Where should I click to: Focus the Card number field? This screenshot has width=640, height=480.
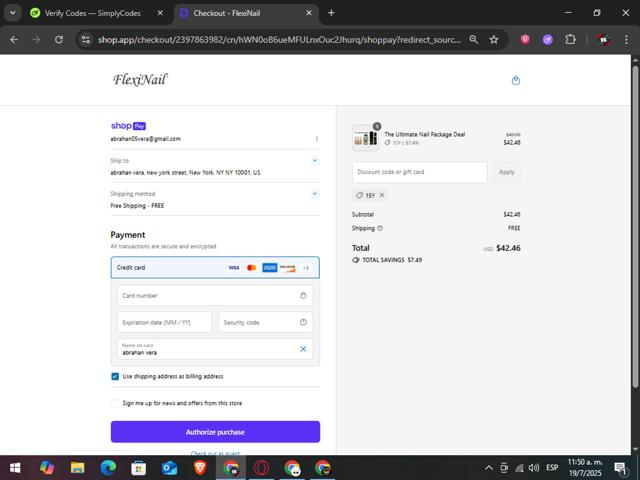coord(215,295)
